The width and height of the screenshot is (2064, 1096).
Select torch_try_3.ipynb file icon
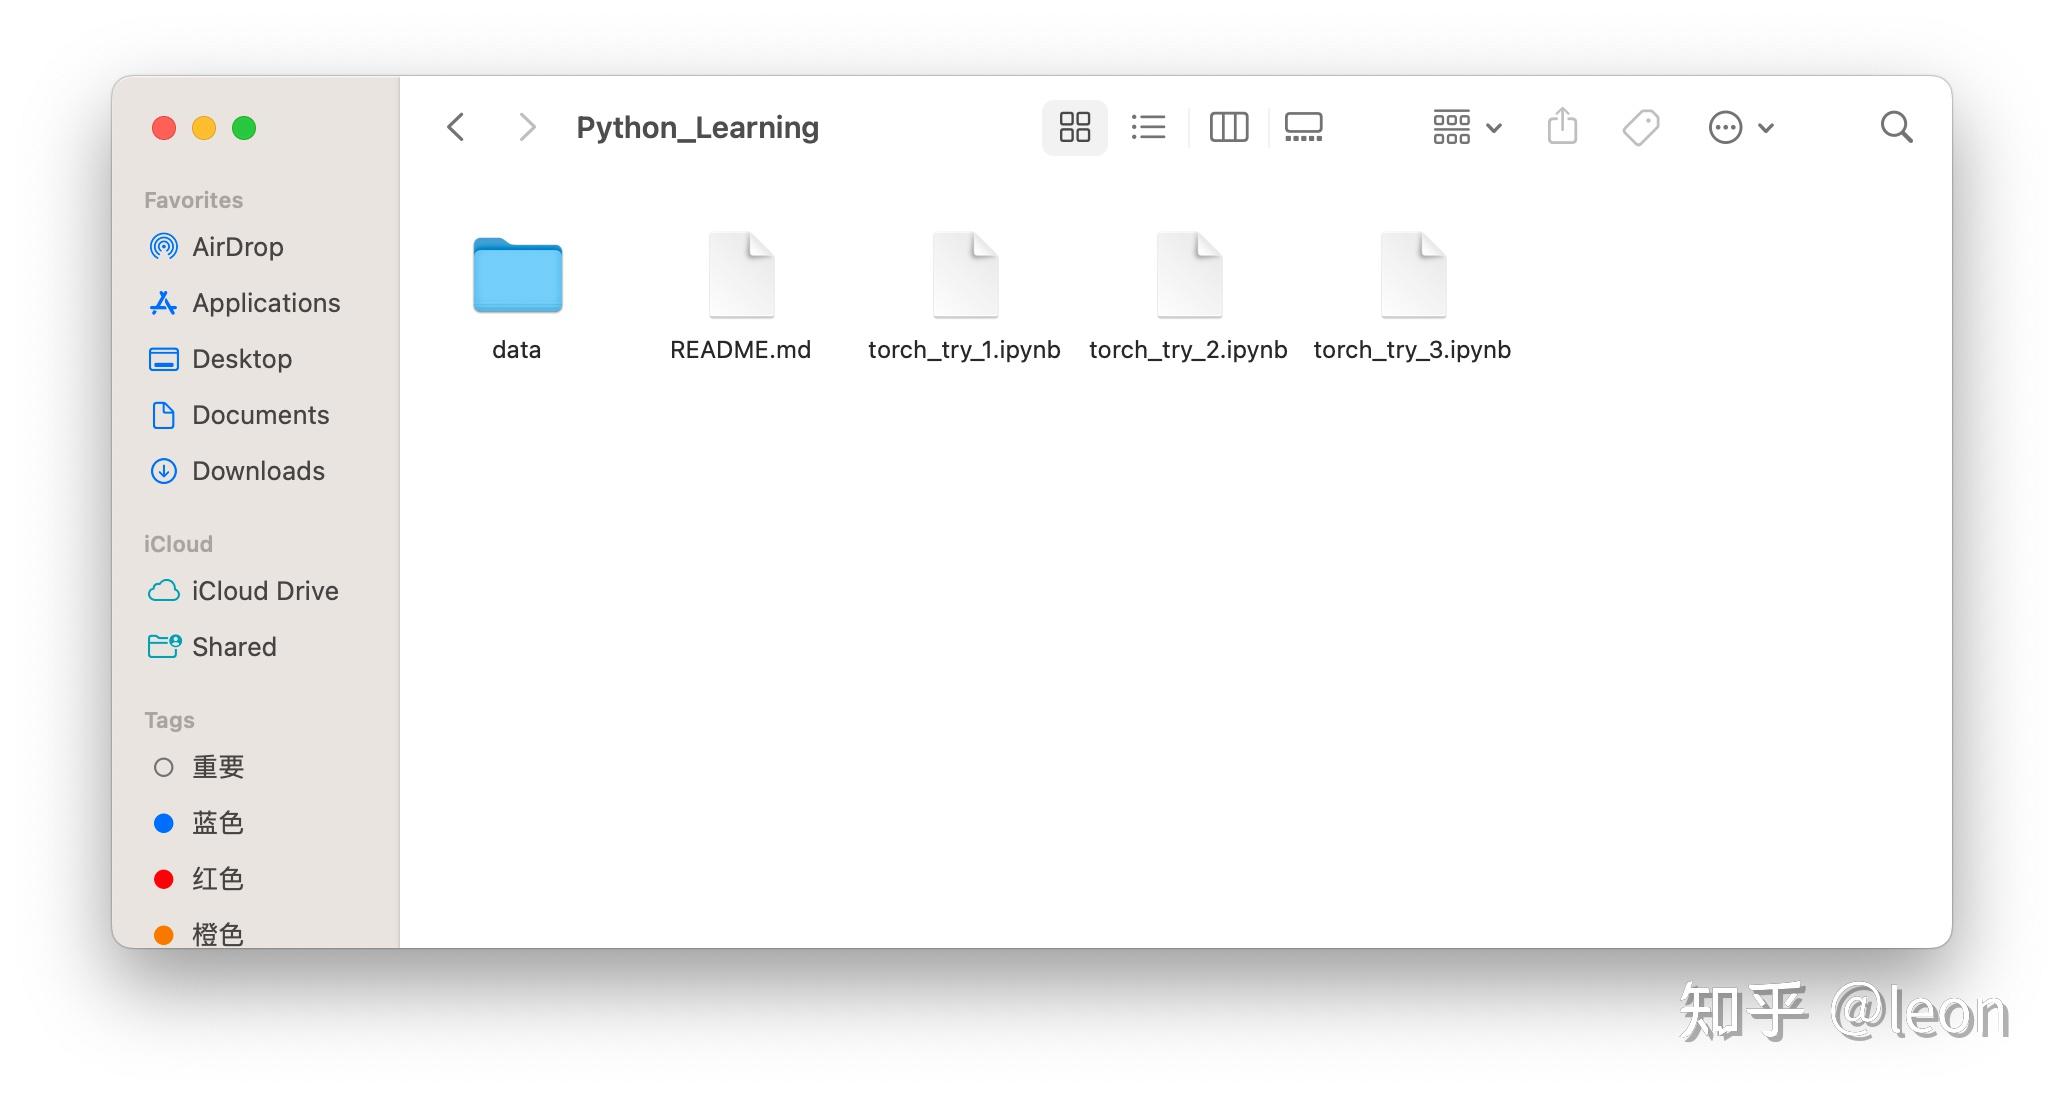click(x=1413, y=275)
